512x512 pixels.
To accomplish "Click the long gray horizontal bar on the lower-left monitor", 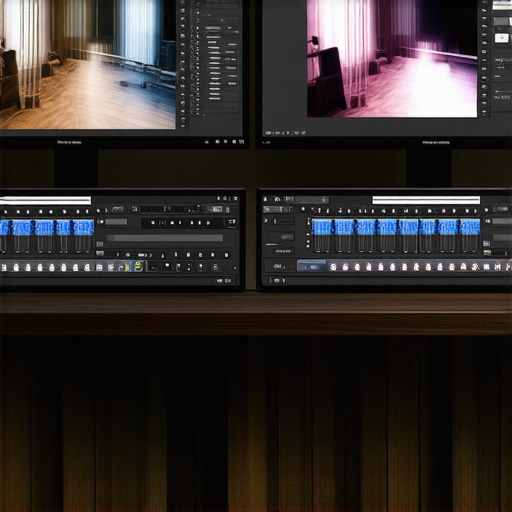I will click(165, 238).
